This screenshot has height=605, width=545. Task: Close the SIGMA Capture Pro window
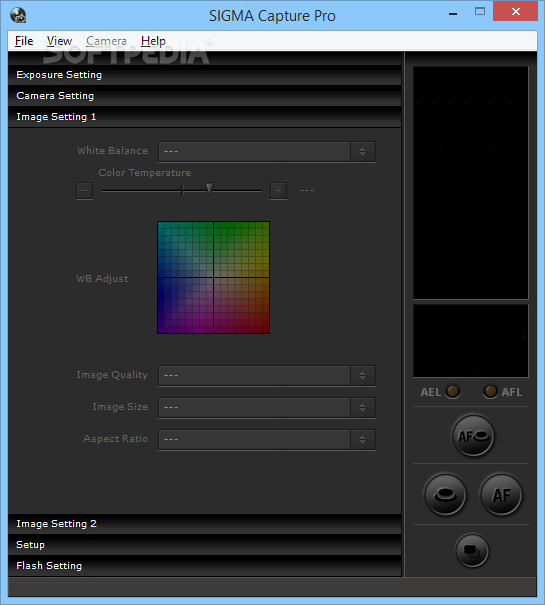(516, 12)
